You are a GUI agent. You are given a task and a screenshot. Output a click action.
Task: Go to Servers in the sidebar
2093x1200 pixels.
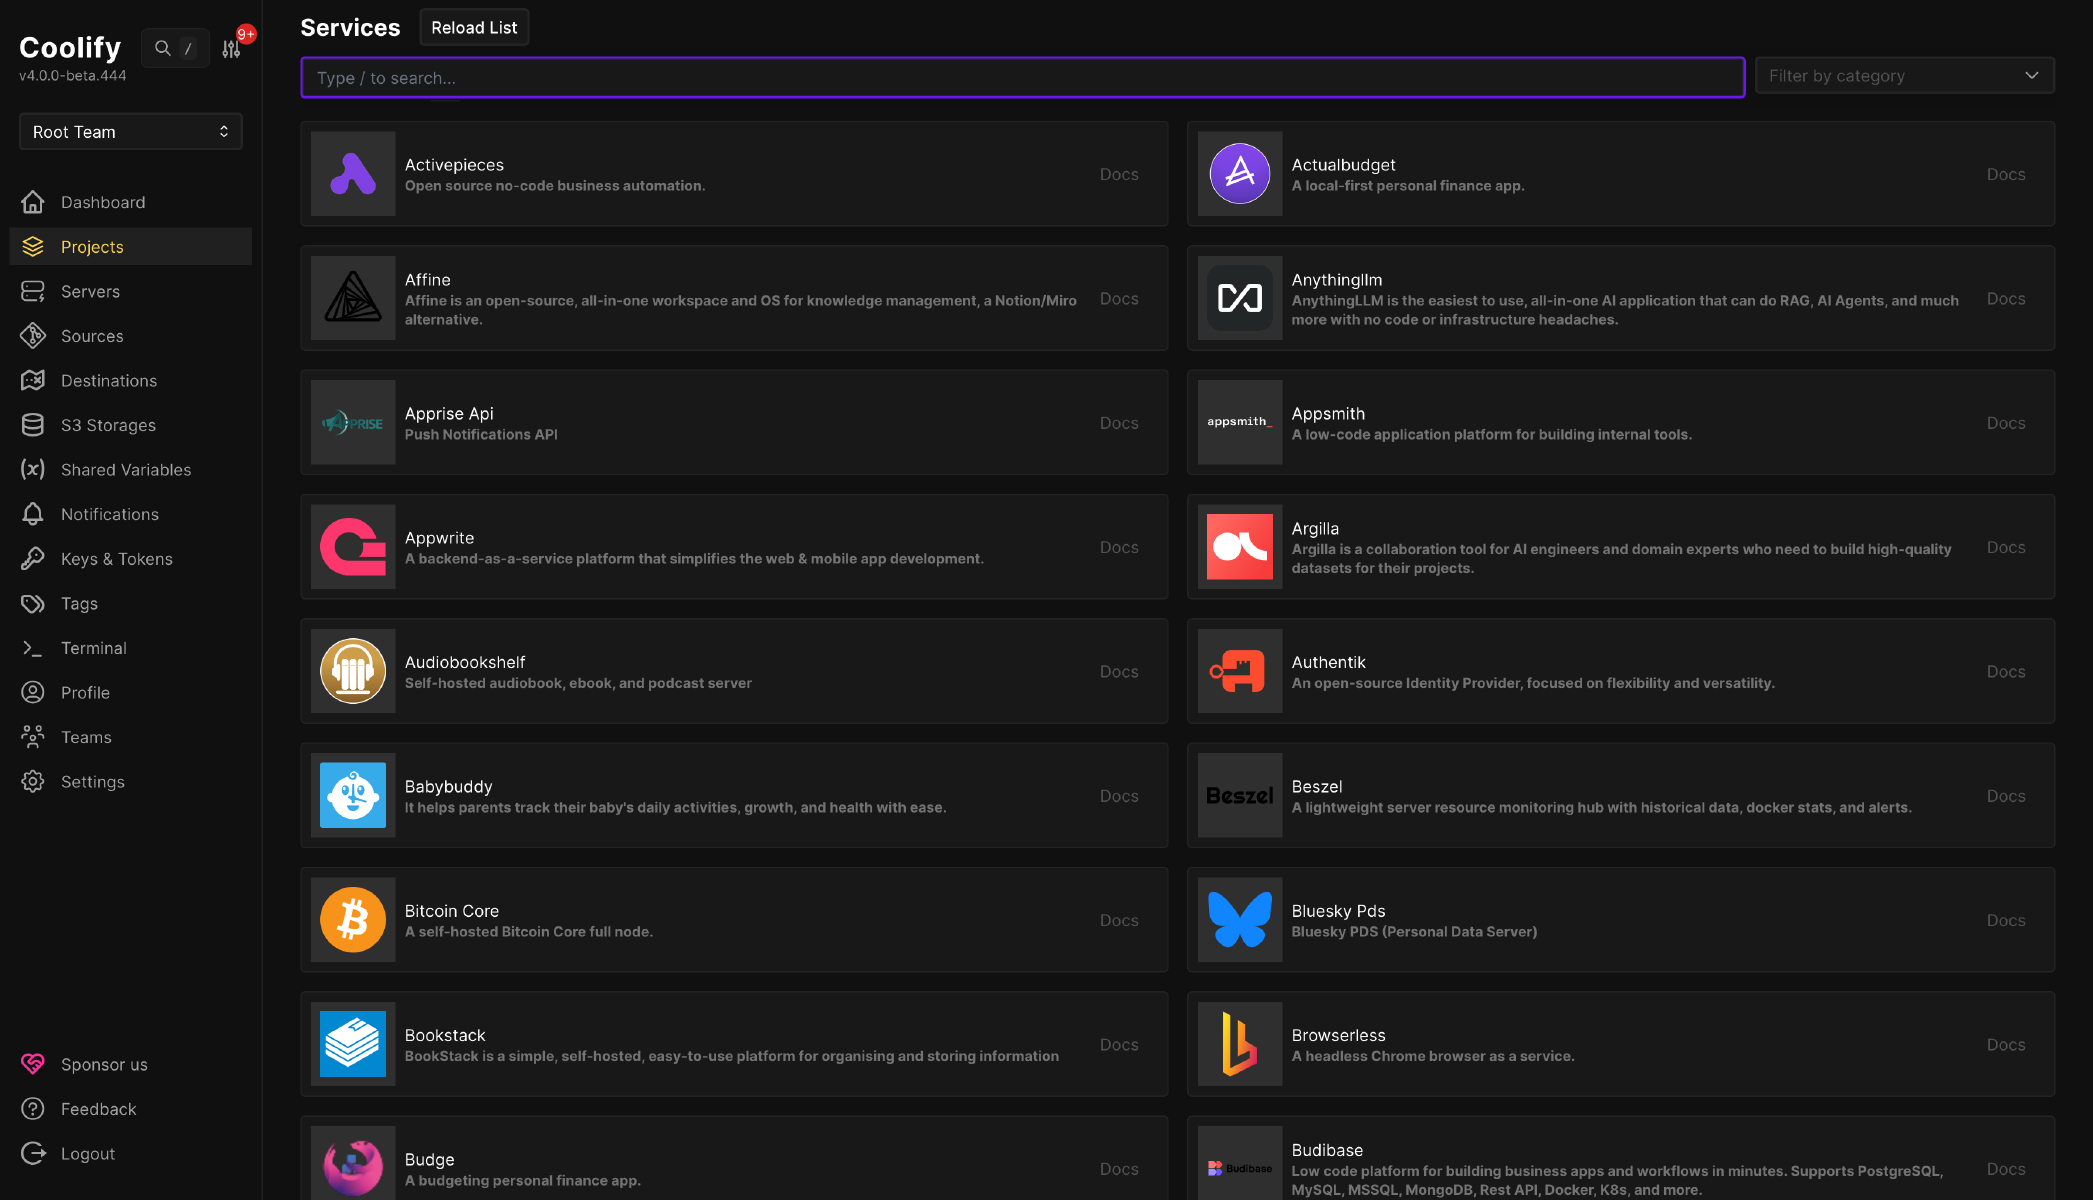coord(90,292)
